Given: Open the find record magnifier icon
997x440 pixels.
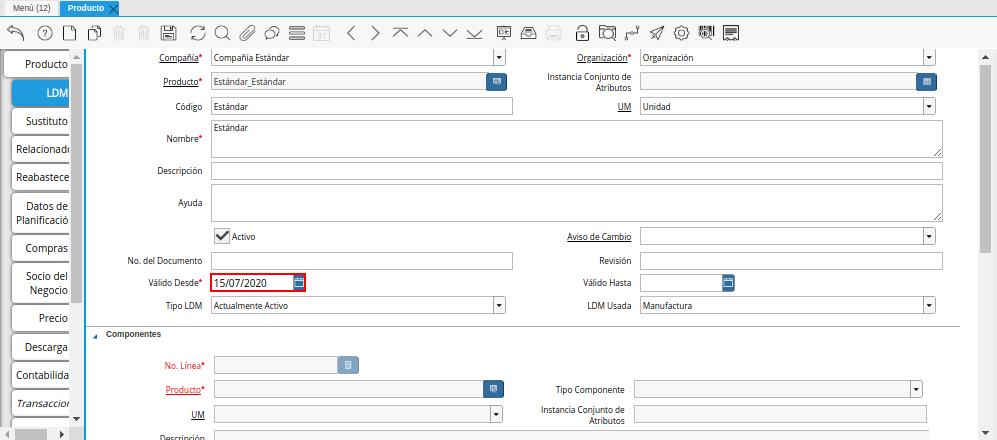Looking at the screenshot, I should (222, 33).
